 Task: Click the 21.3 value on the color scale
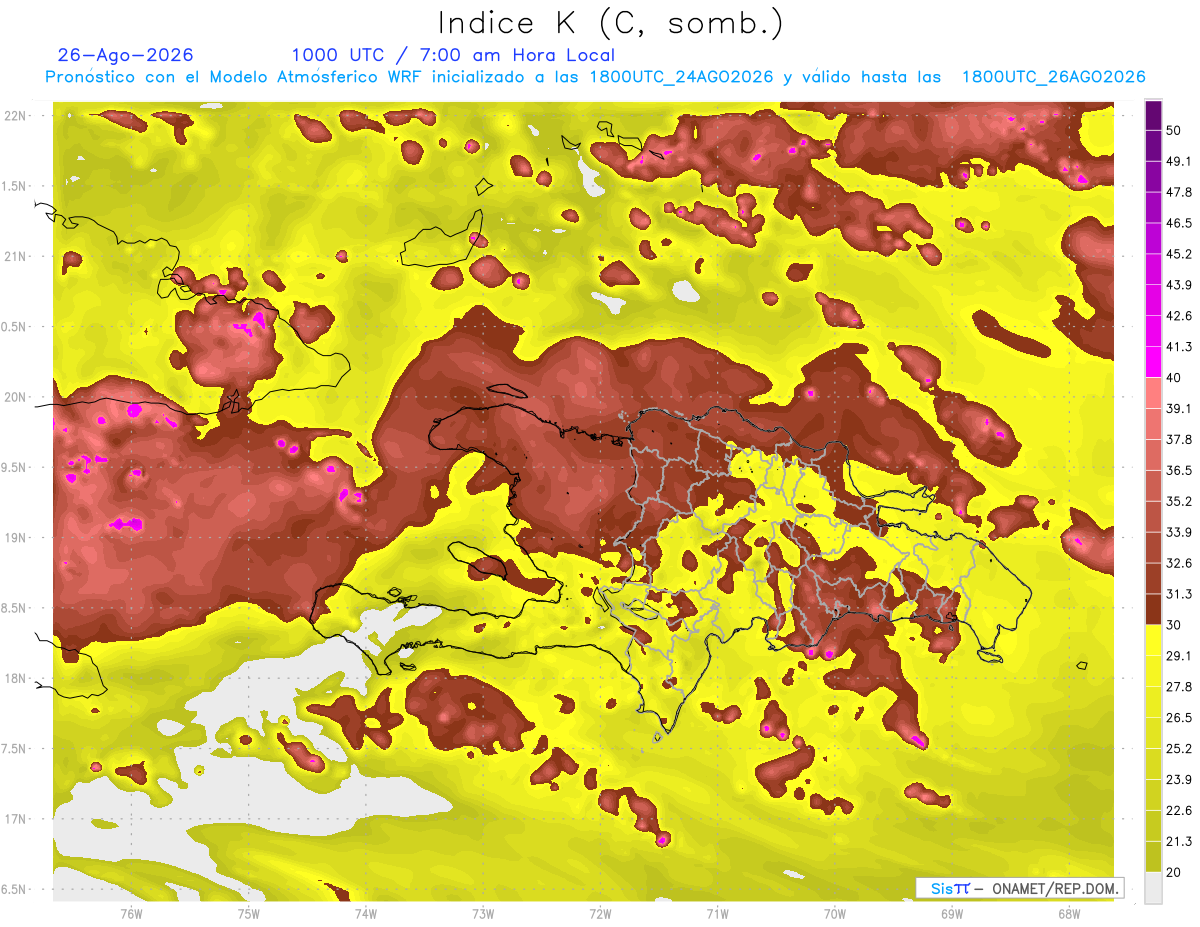1178,842
